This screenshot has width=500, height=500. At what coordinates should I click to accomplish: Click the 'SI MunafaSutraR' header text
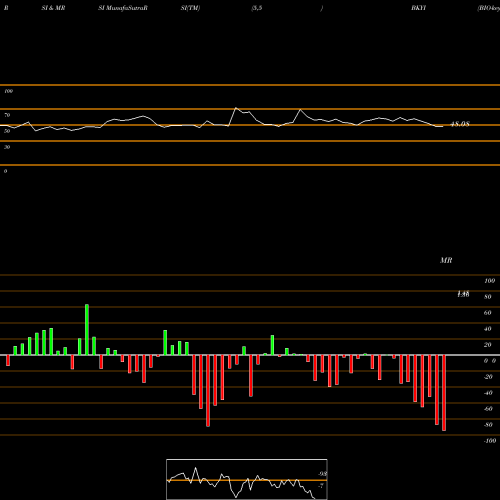(123, 8)
